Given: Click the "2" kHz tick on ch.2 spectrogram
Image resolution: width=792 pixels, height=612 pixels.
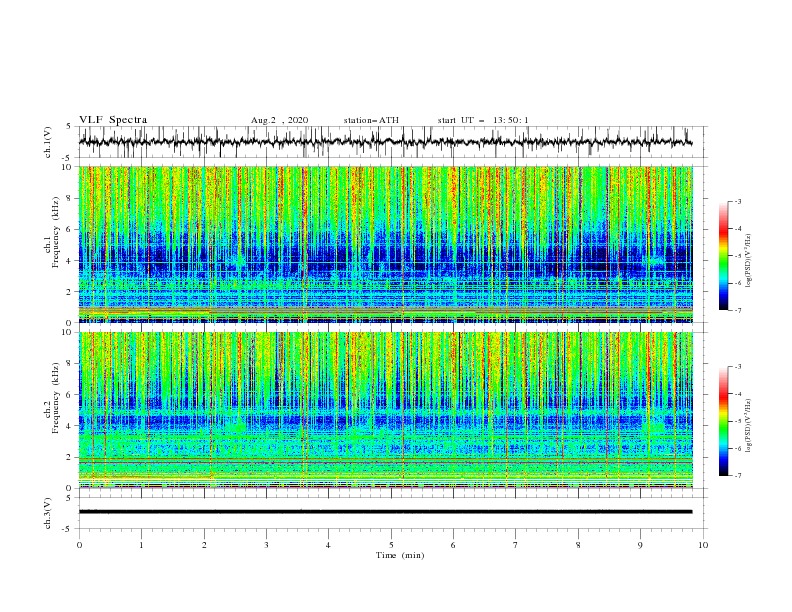Looking at the screenshot, I should pos(70,457).
